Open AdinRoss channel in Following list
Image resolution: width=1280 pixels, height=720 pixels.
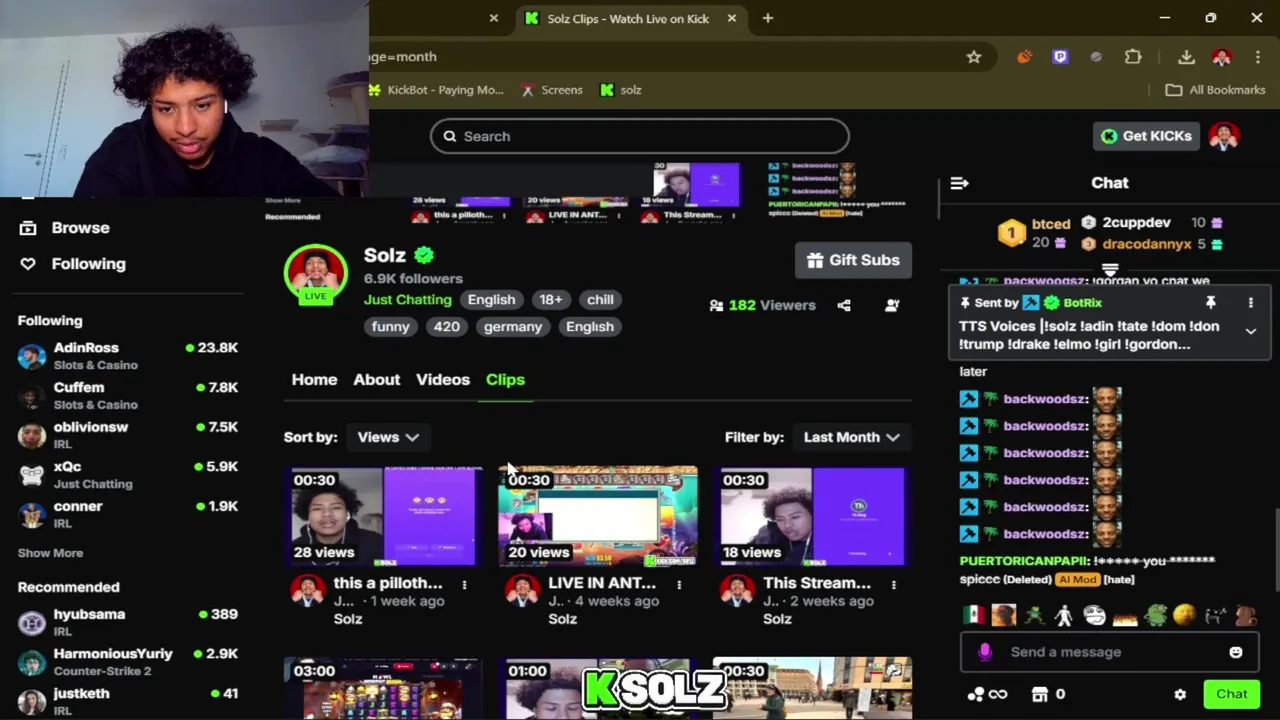click(x=128, y=356)
